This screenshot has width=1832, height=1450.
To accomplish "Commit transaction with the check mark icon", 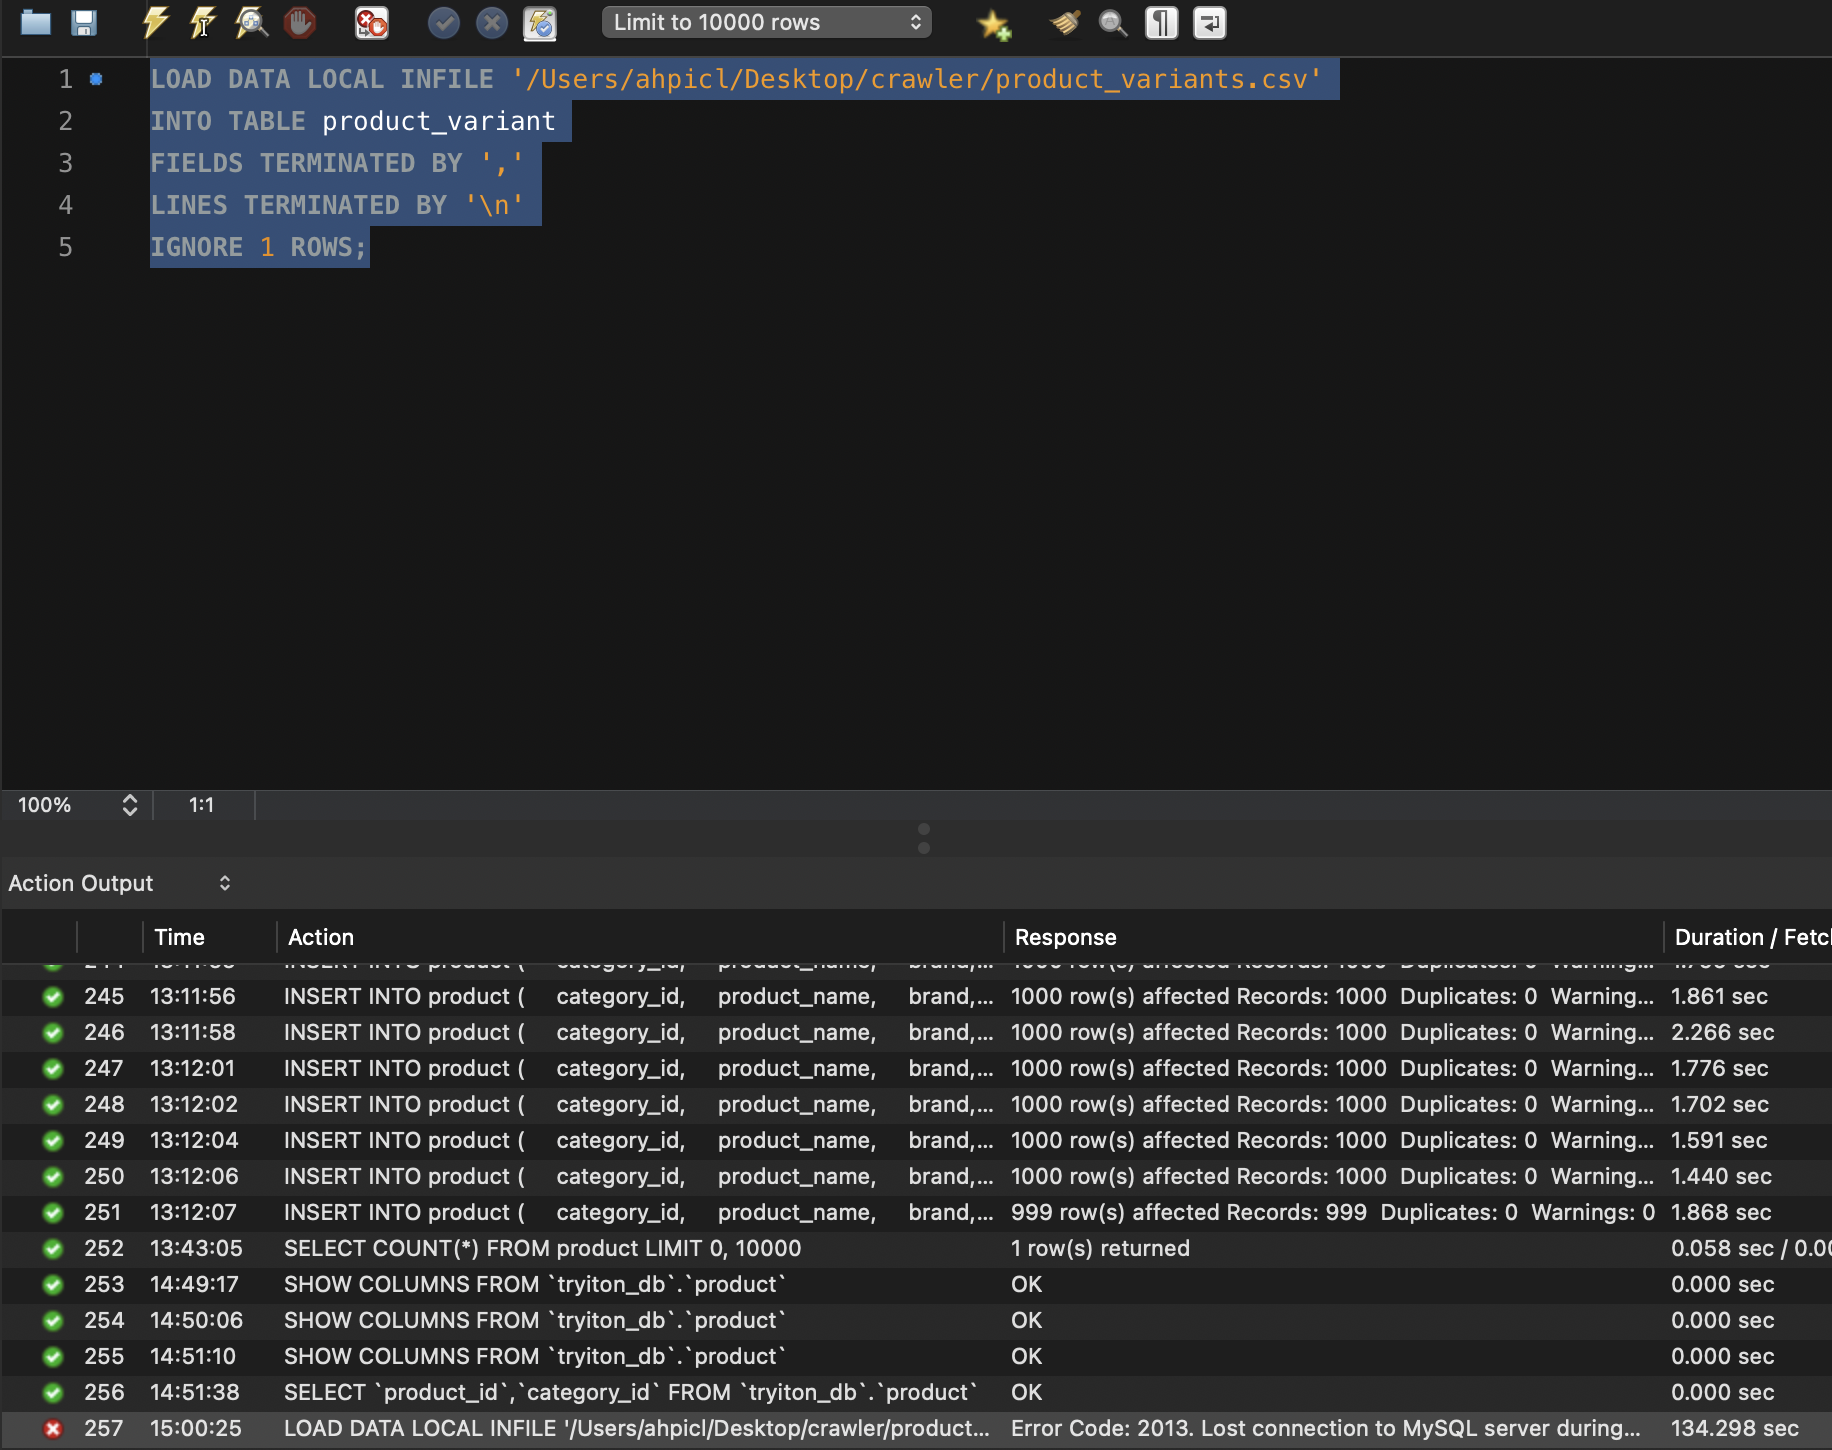I will pos(443,22).
